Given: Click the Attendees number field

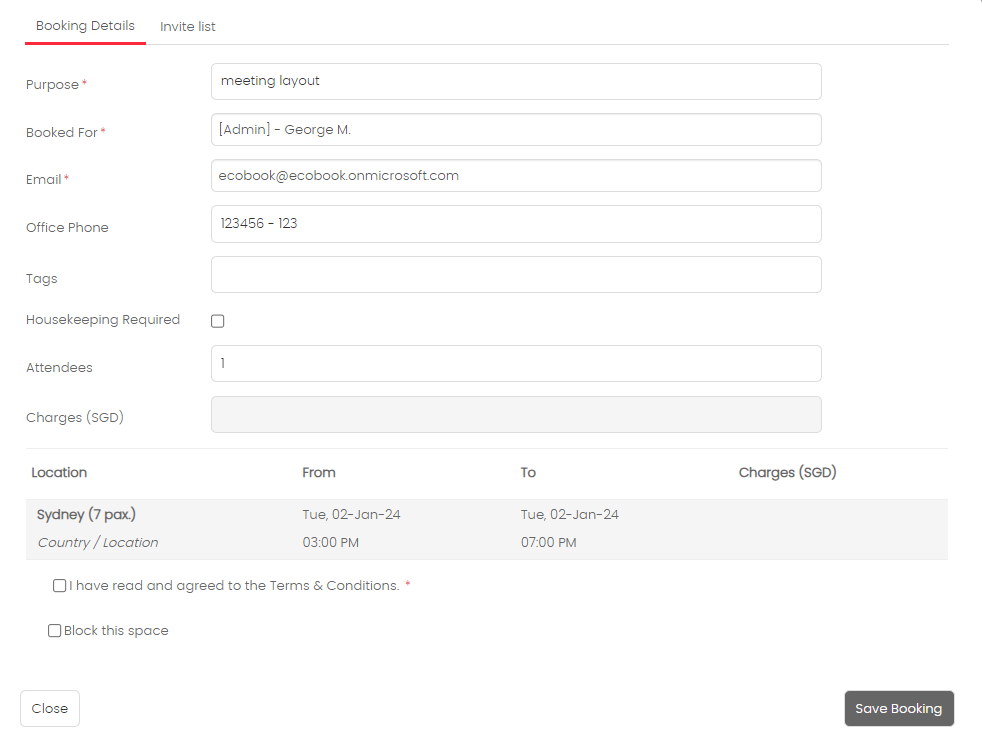Looking at the screenshot, I should point(516,363).
